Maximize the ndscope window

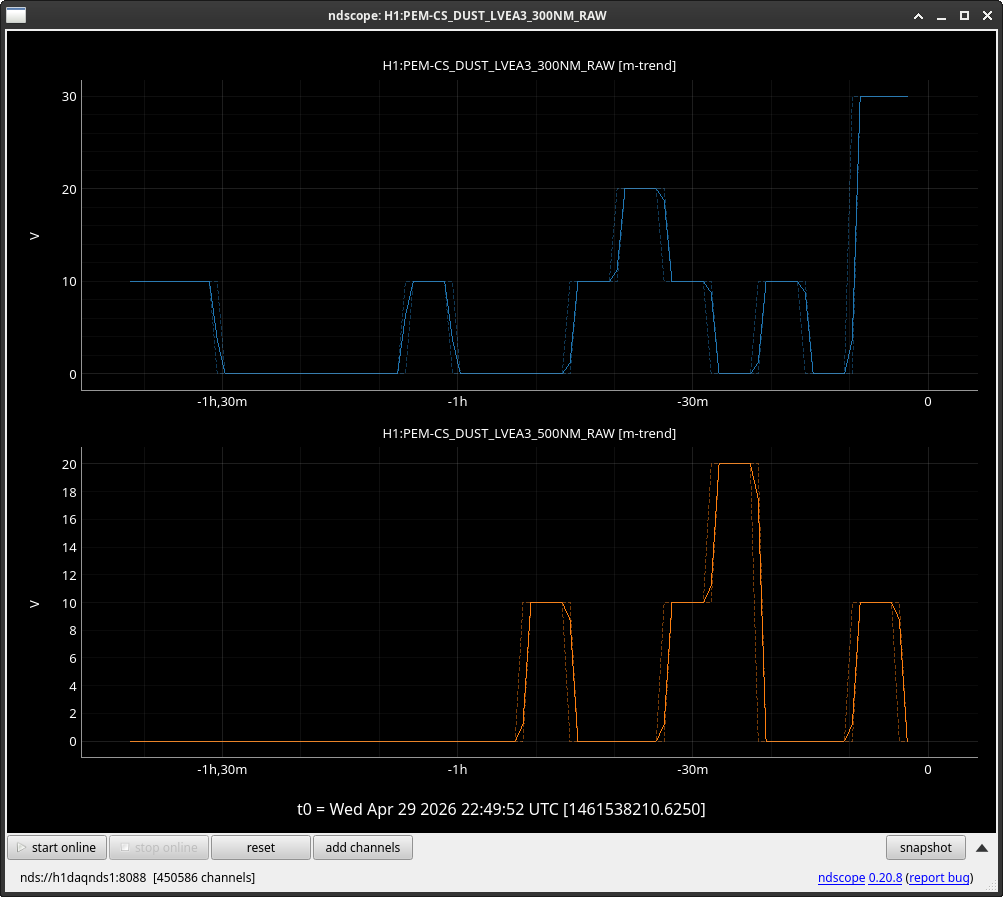coord(964,16)
